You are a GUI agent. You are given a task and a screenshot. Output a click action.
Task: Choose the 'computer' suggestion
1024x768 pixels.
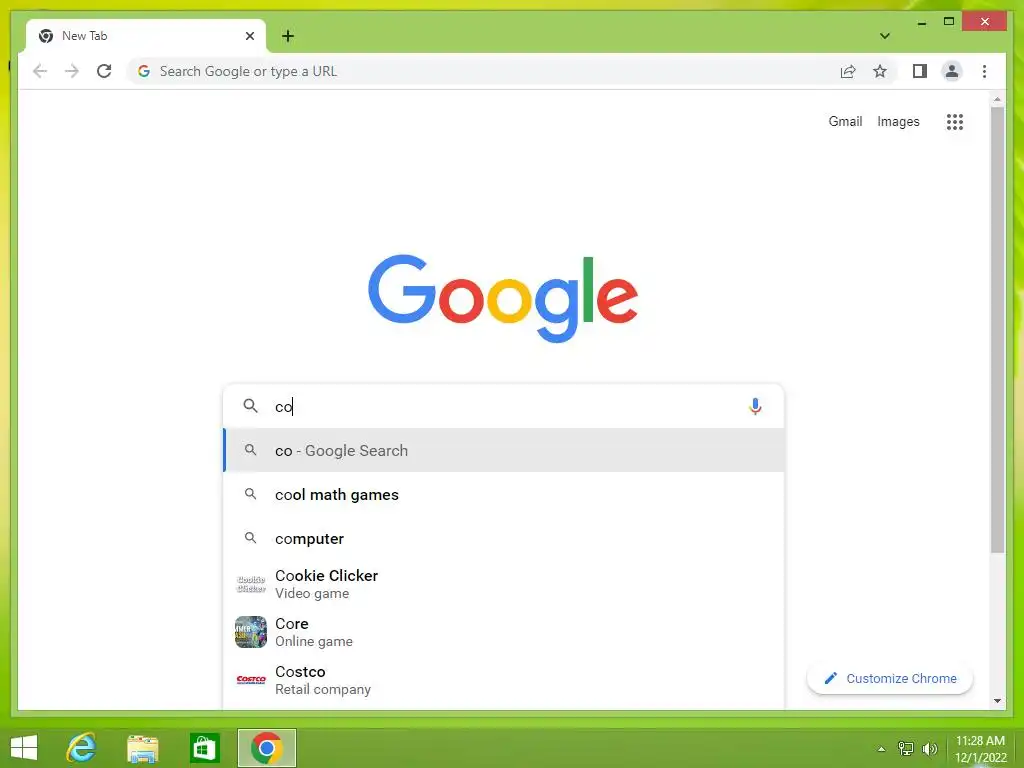coord(504,539)
